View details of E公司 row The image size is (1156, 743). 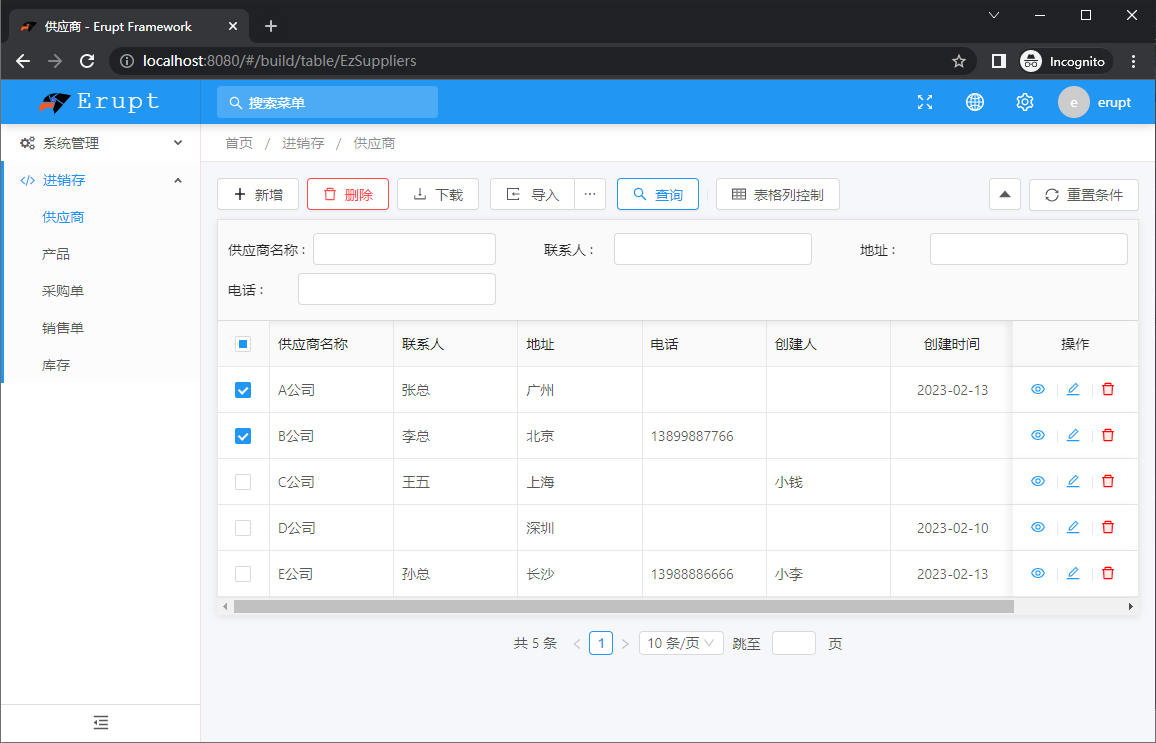click(x=1038, y=573)
